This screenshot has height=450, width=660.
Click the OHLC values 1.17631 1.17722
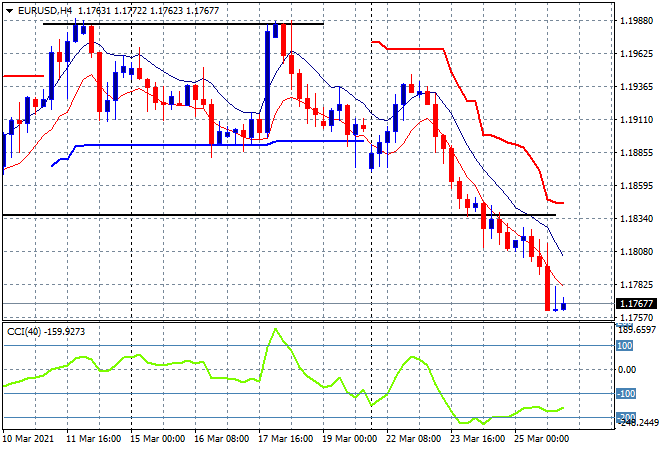113,11
